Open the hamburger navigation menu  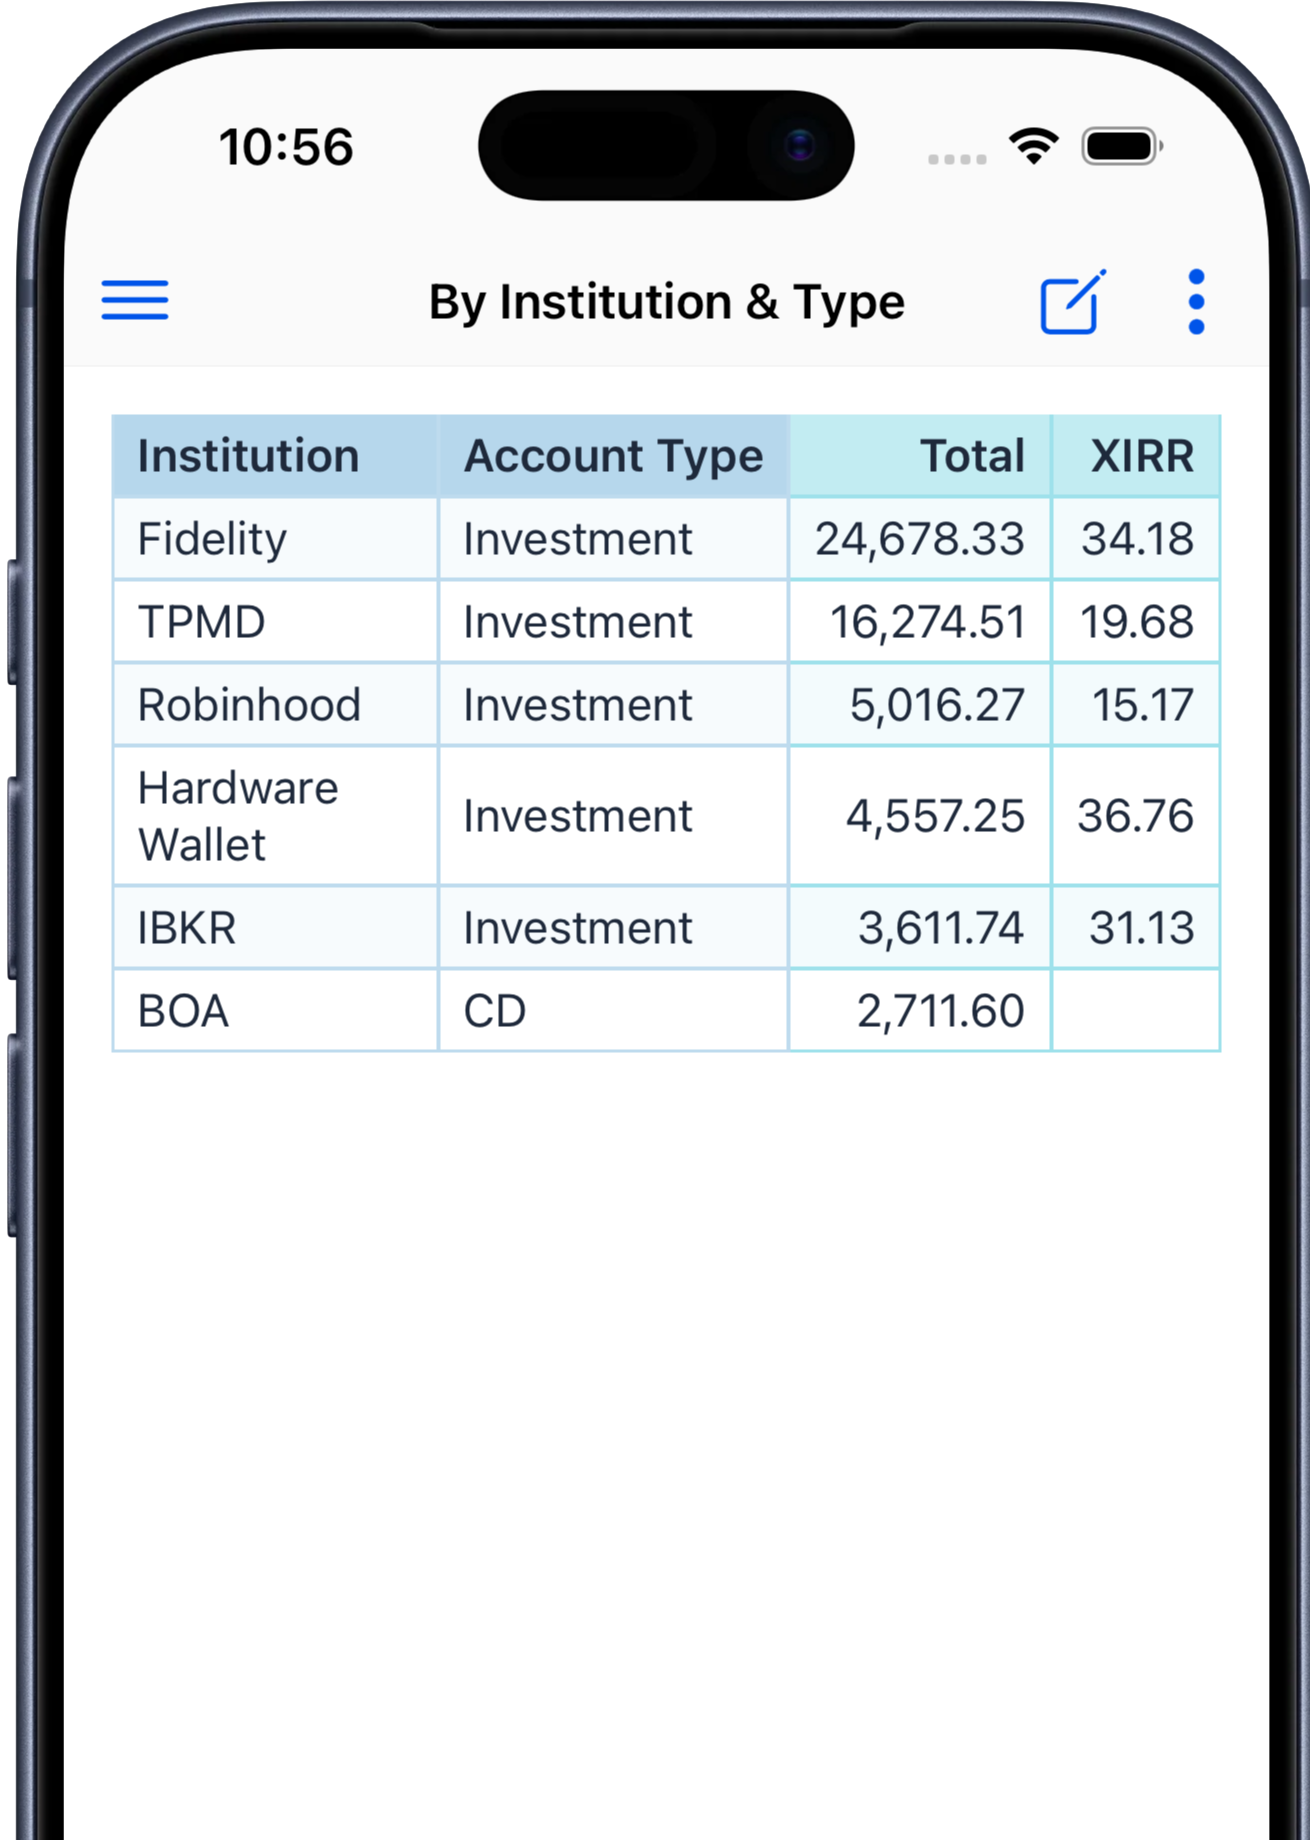(x=135, y=300)
